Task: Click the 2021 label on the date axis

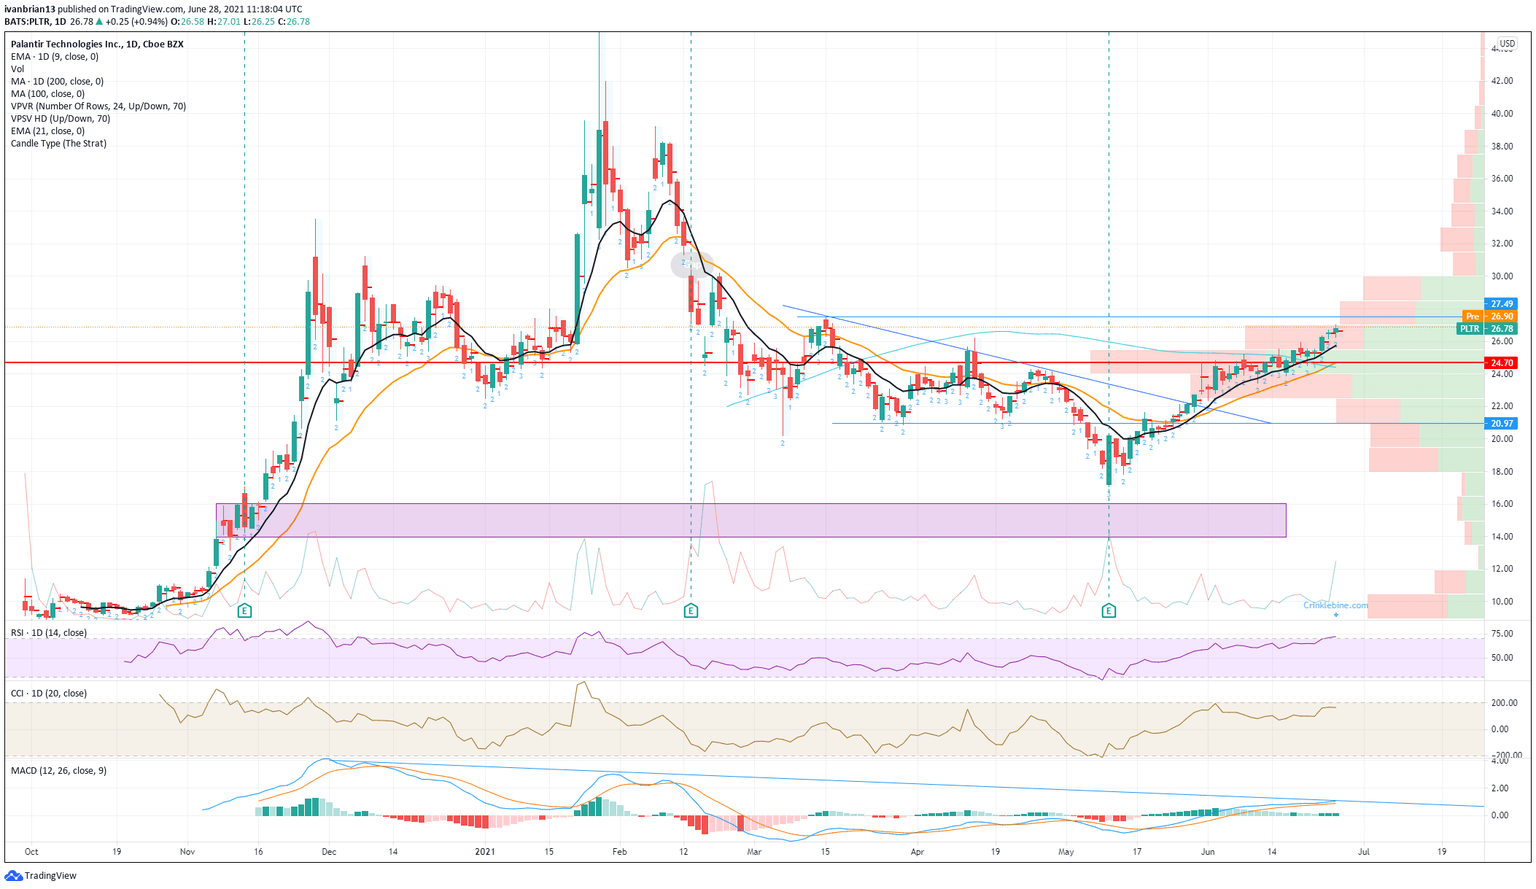Action: coord(485,852)
